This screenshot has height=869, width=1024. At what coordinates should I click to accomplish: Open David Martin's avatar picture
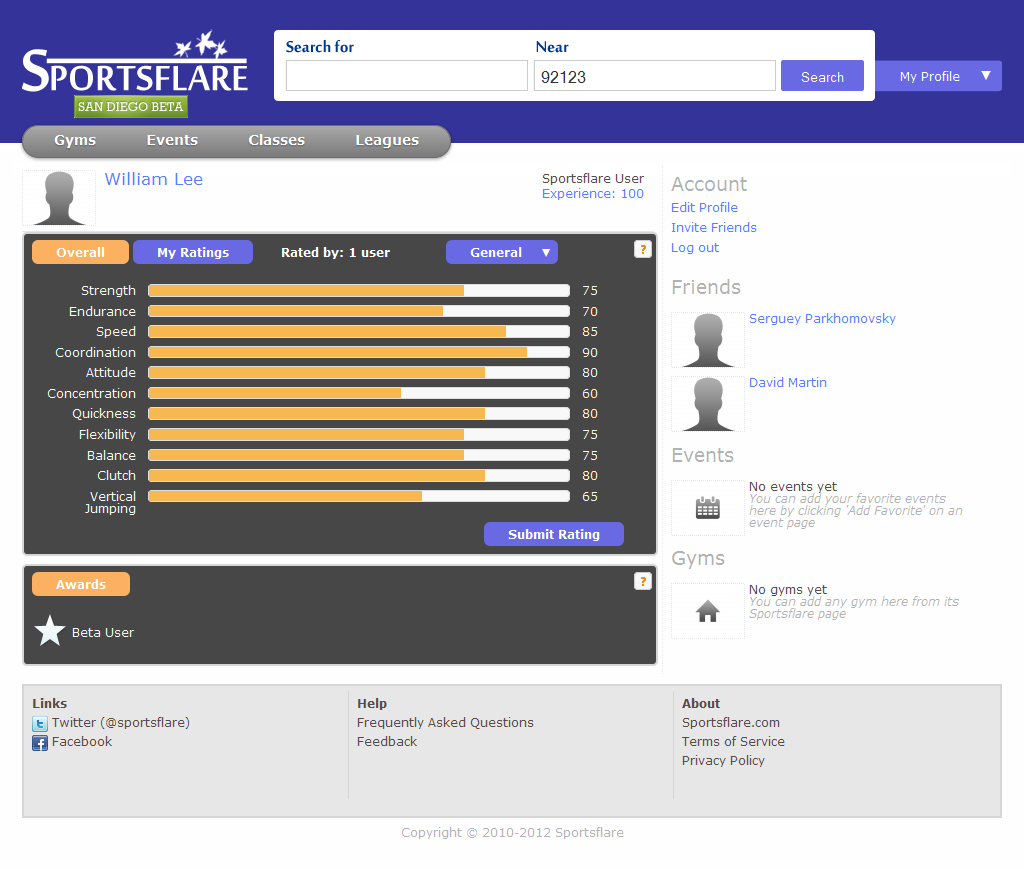(708, 403)
